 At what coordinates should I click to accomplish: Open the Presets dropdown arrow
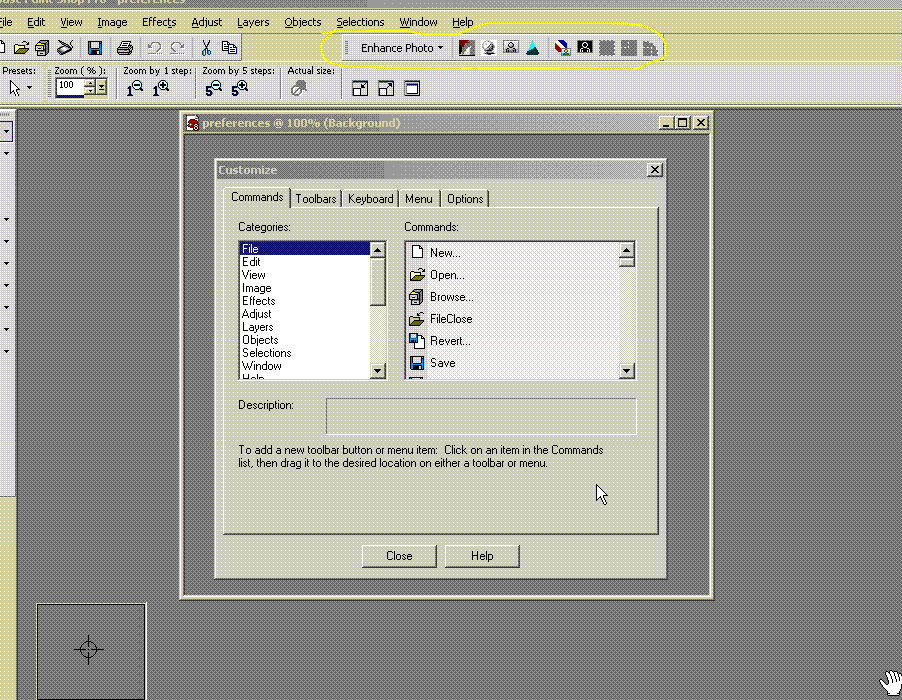29,88
